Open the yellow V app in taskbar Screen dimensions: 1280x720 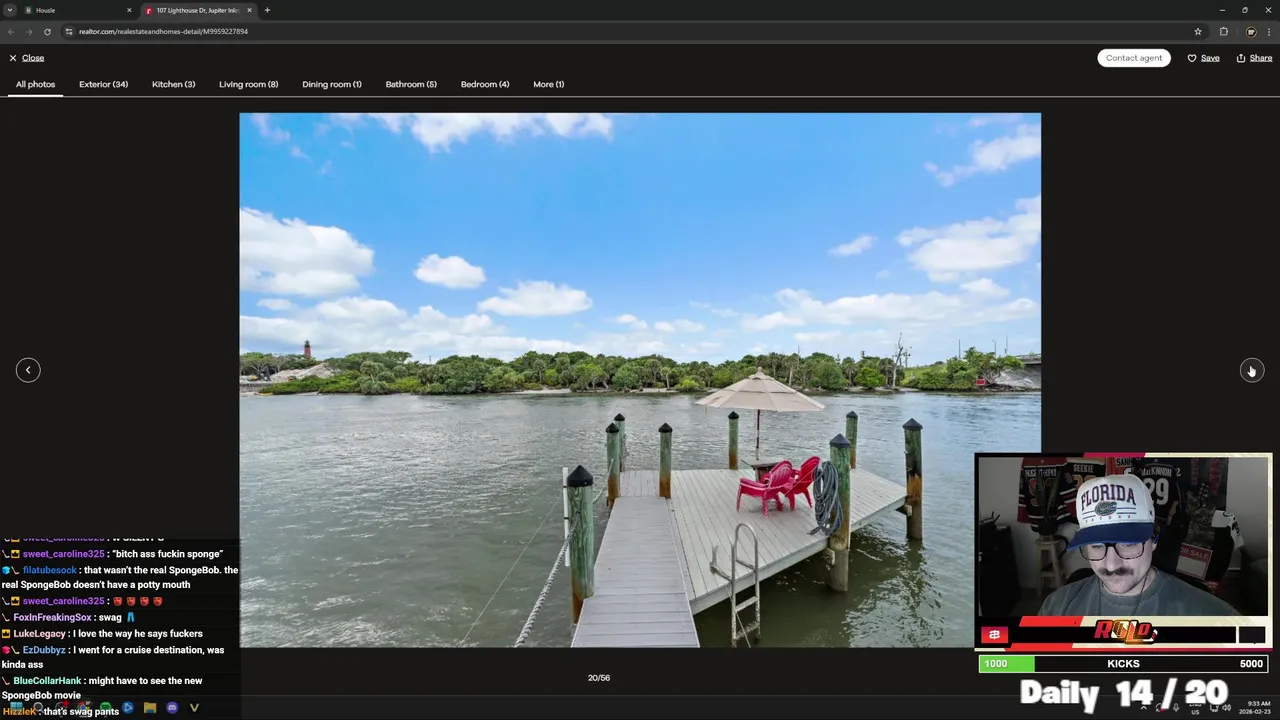[194, 708]
